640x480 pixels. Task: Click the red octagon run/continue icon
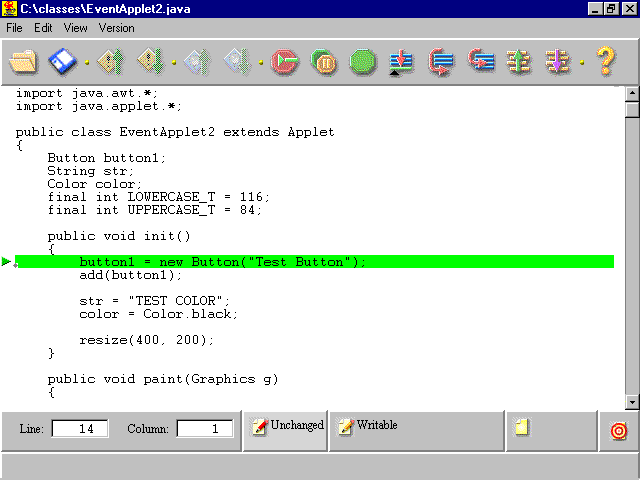coord(284,62)
